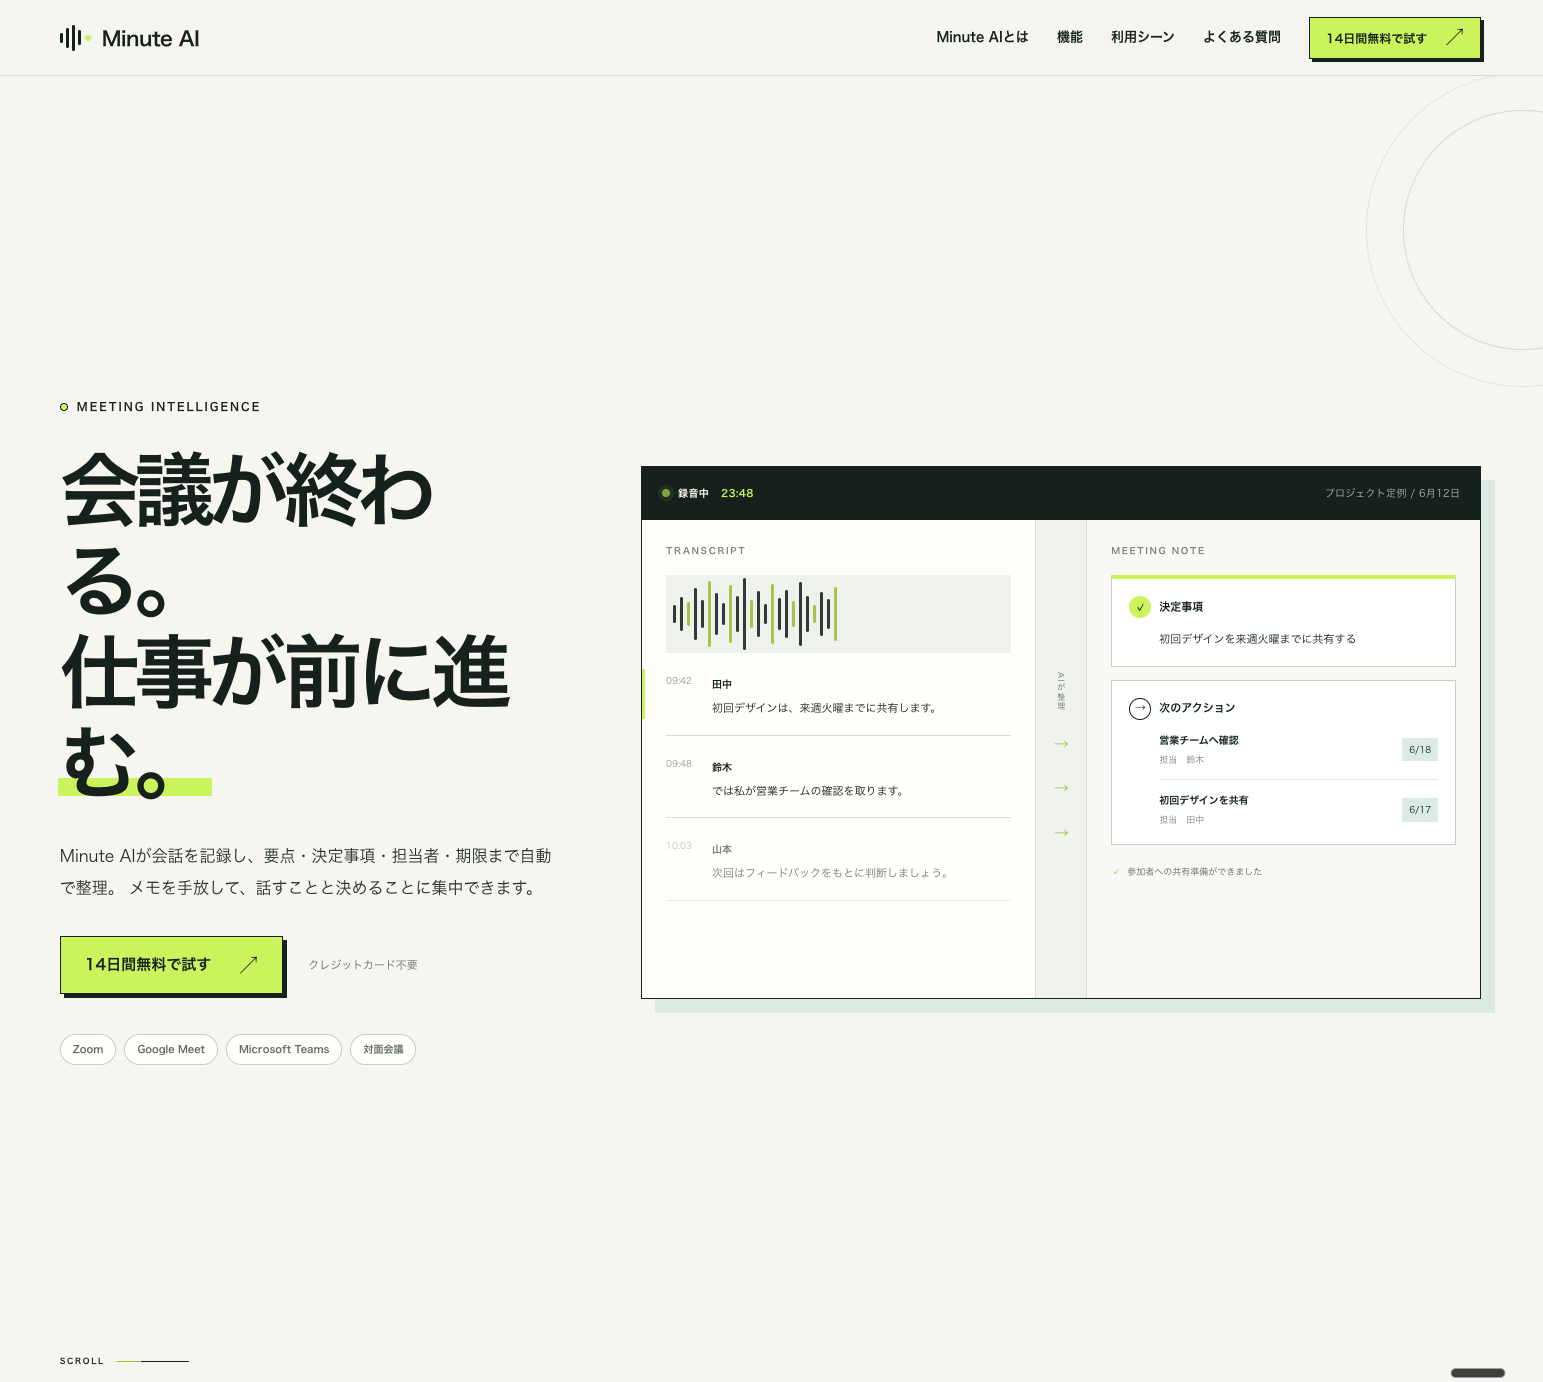Click the Minute AI waveform logo icon
The height and width of the screenshot is (1382, 1543).
coord(75,38)
